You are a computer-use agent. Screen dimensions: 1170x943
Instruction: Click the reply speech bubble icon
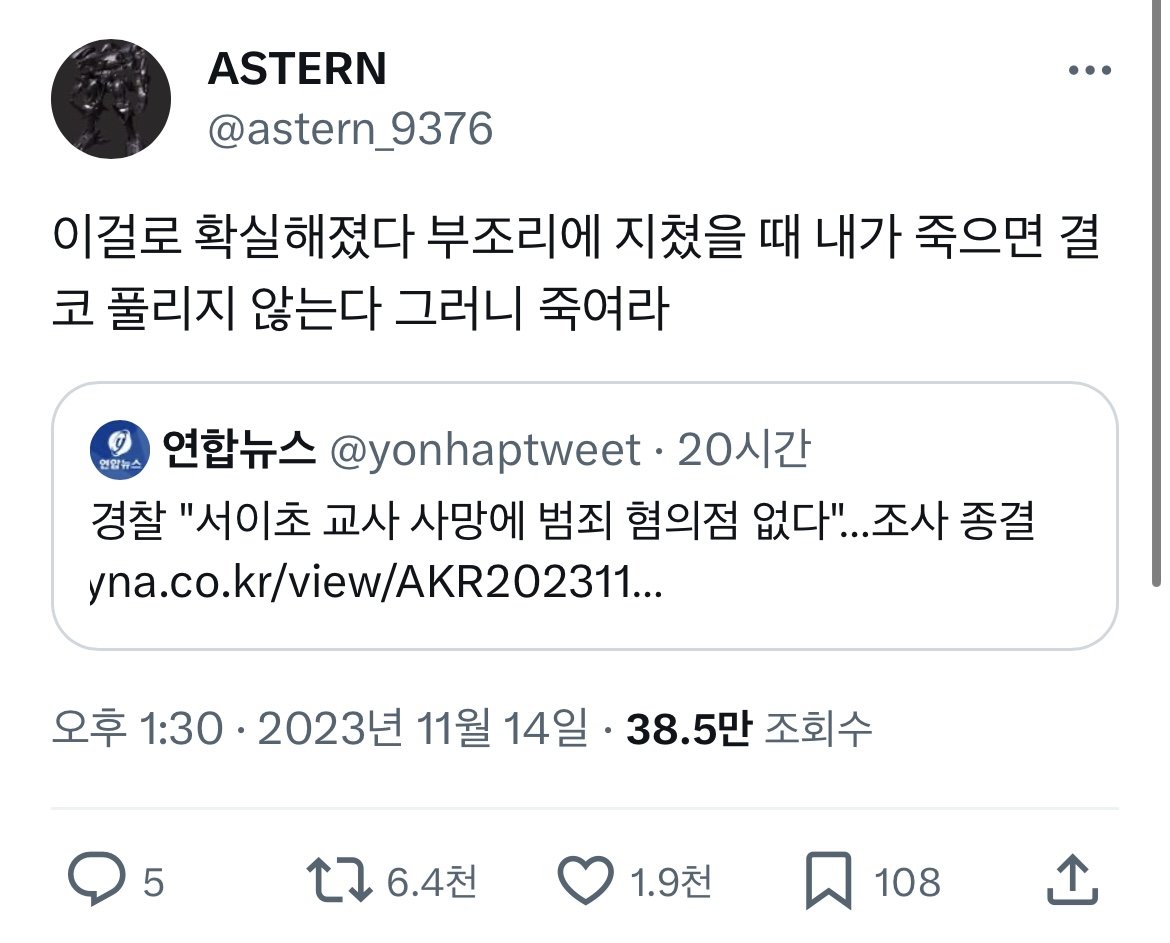tap(97, 878)
